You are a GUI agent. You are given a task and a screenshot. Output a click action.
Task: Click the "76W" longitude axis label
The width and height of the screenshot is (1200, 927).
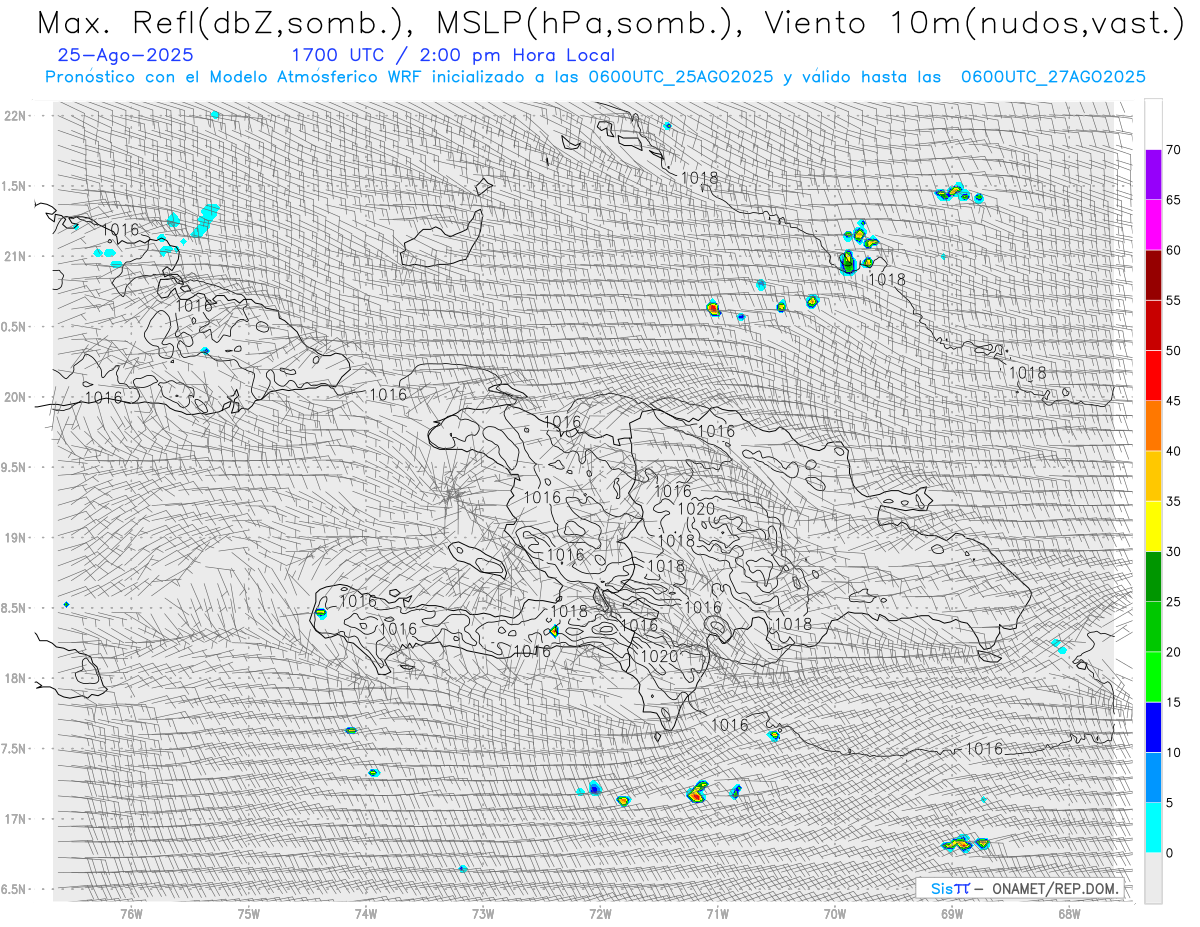(x=132, y=913)
